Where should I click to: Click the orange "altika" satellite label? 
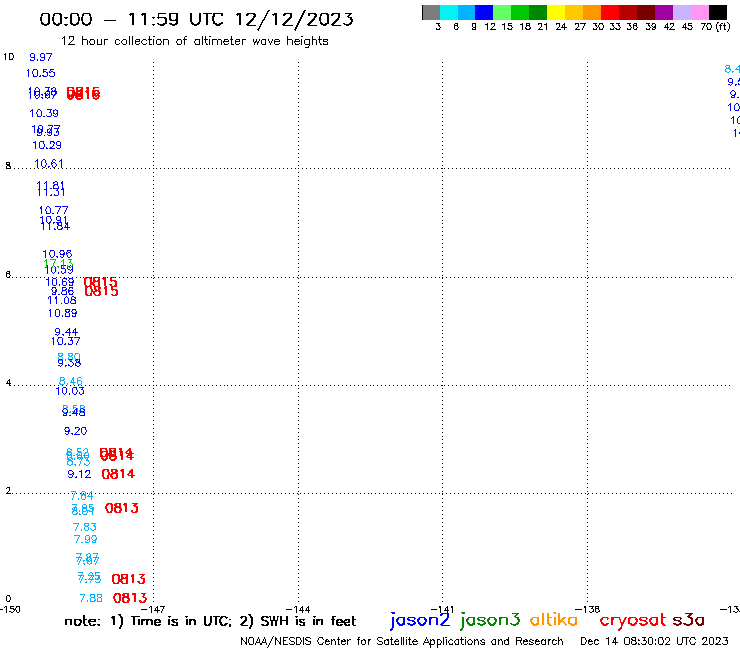tap(554, 620)
